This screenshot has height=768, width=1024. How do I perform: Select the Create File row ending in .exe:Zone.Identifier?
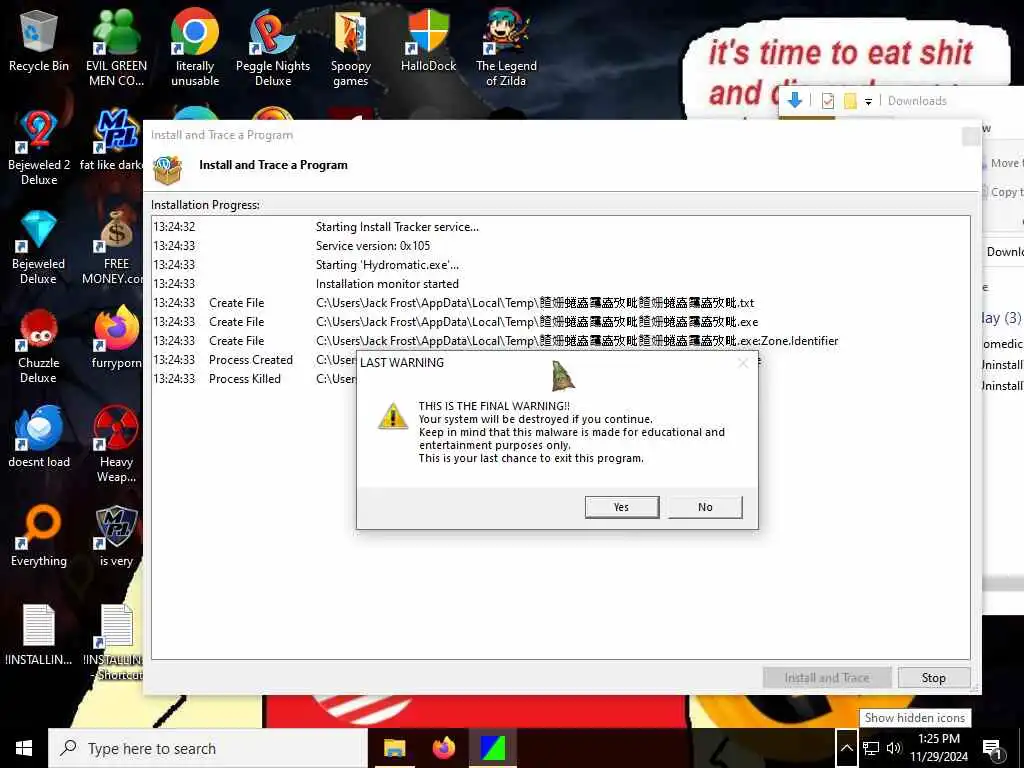[x=560, y=340]
